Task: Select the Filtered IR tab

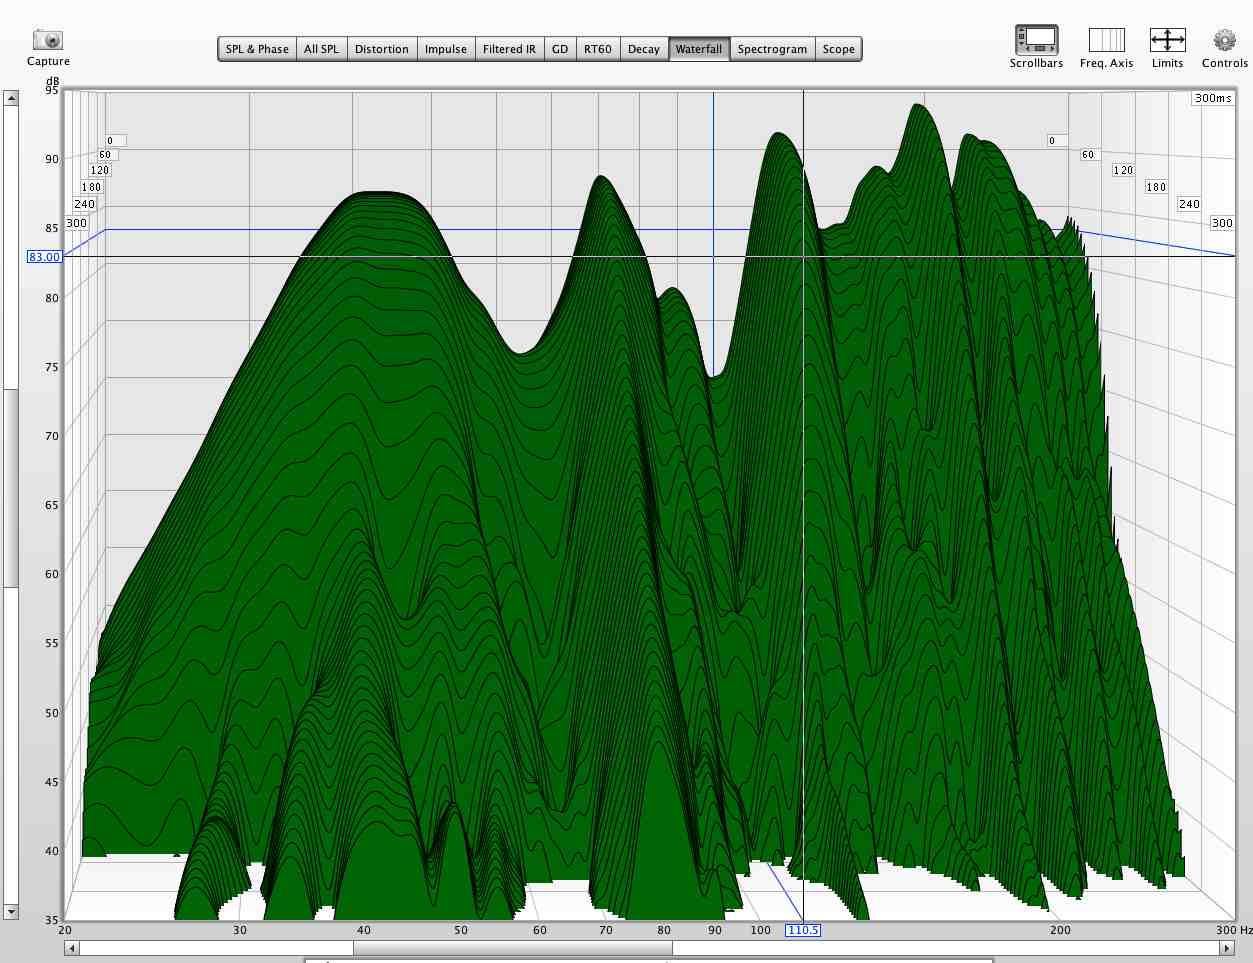Action: tap(509, 49)
